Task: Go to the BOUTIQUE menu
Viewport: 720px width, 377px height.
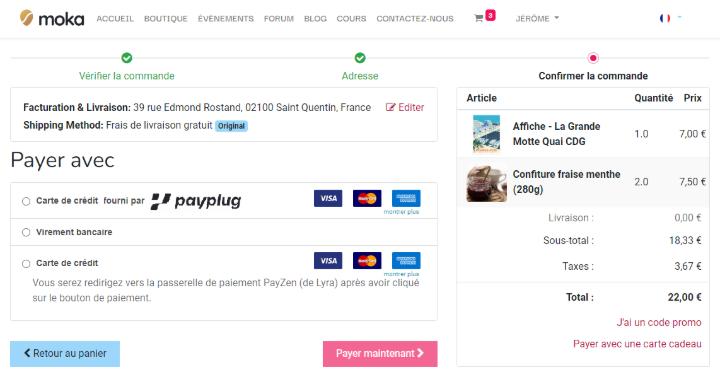Action: 166,18
